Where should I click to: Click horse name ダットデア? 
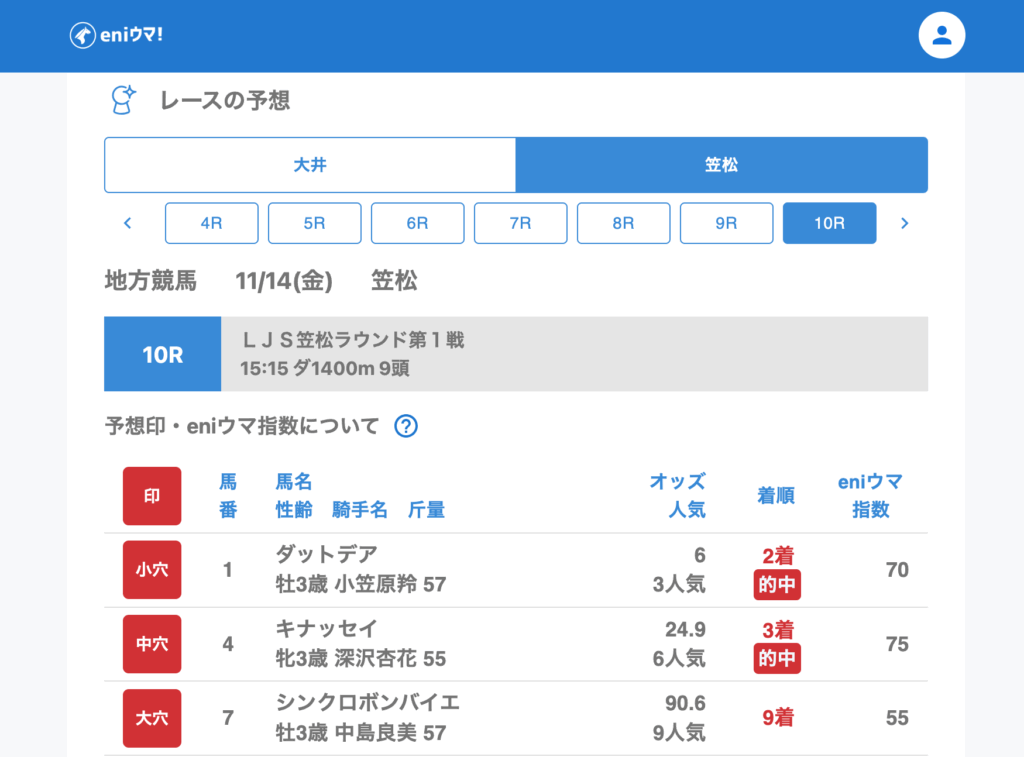[326, 555]
